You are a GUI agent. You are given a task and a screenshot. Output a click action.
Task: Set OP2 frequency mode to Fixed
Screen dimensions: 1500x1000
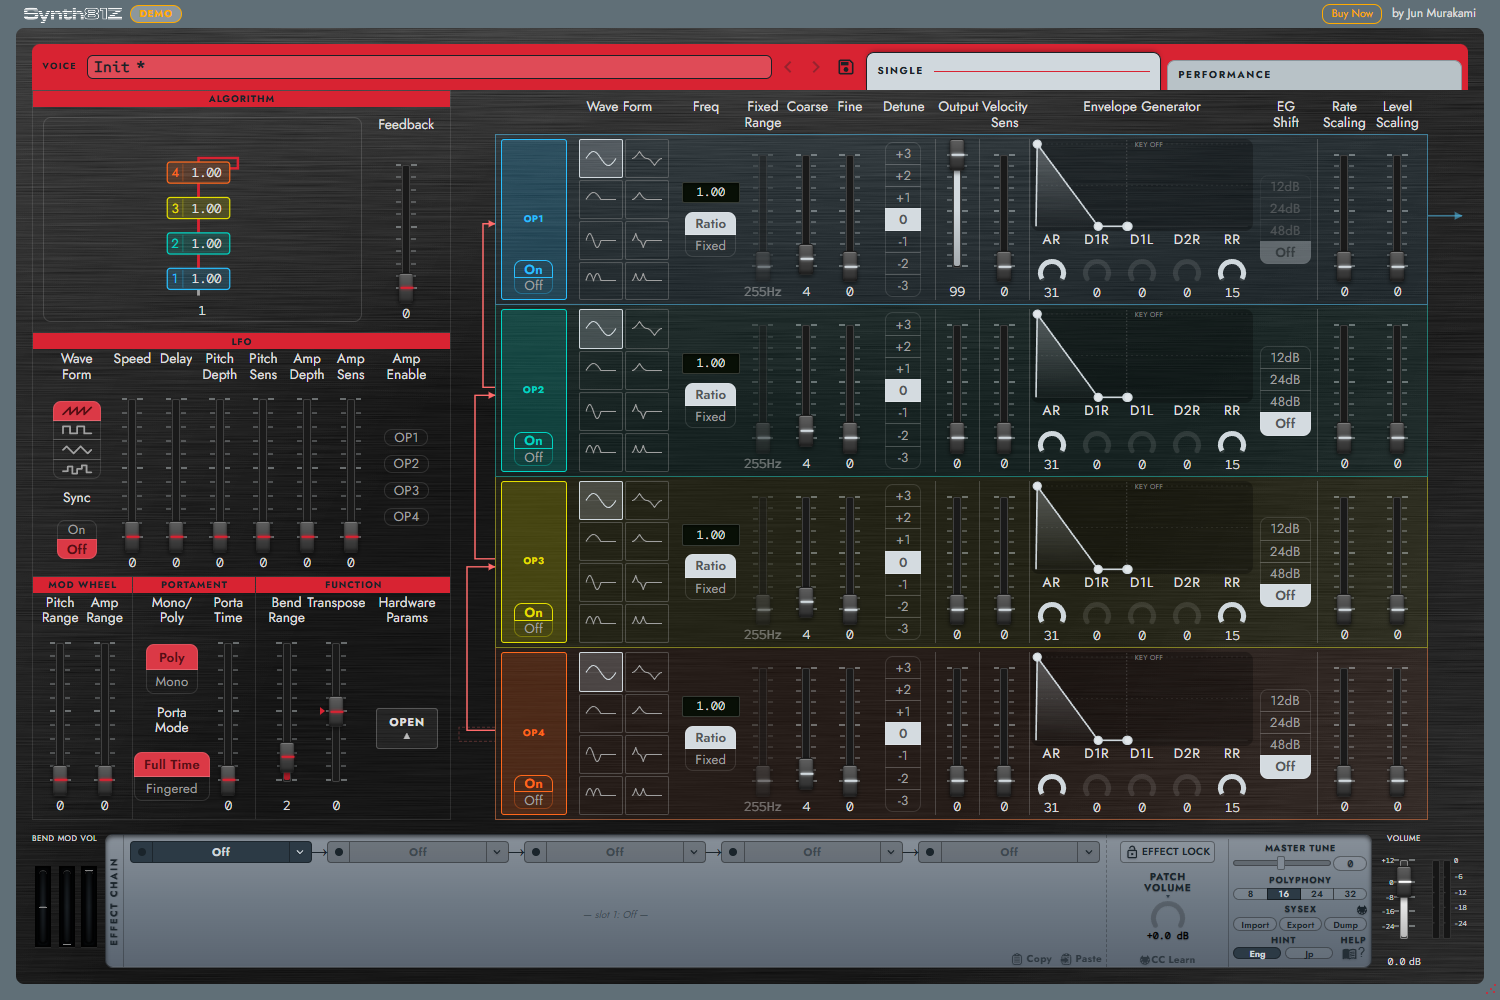(711, 417)
